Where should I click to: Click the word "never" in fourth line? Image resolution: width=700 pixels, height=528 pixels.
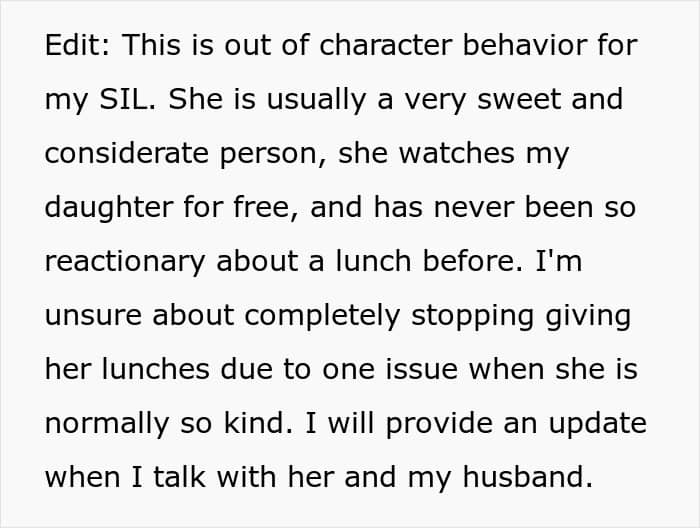pos(474,208)
